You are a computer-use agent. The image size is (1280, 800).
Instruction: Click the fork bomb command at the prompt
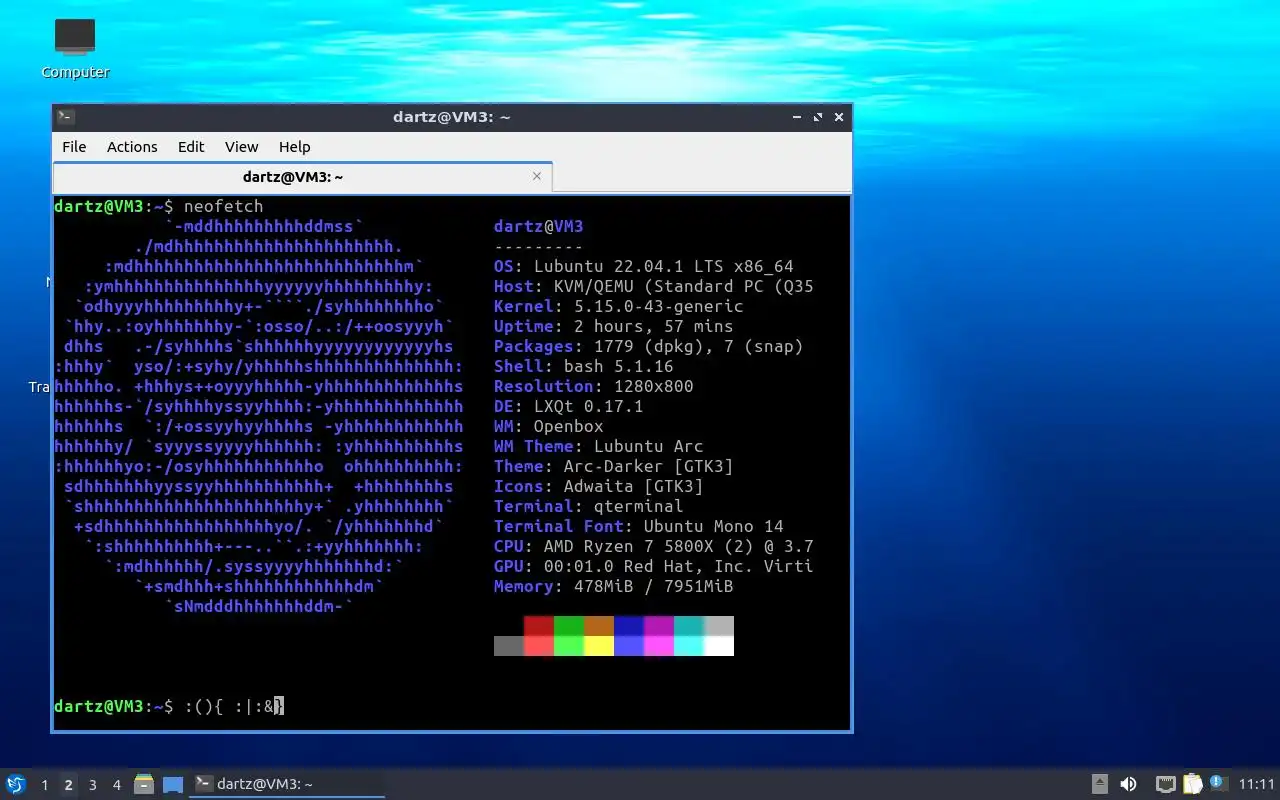tap(234, 706)
